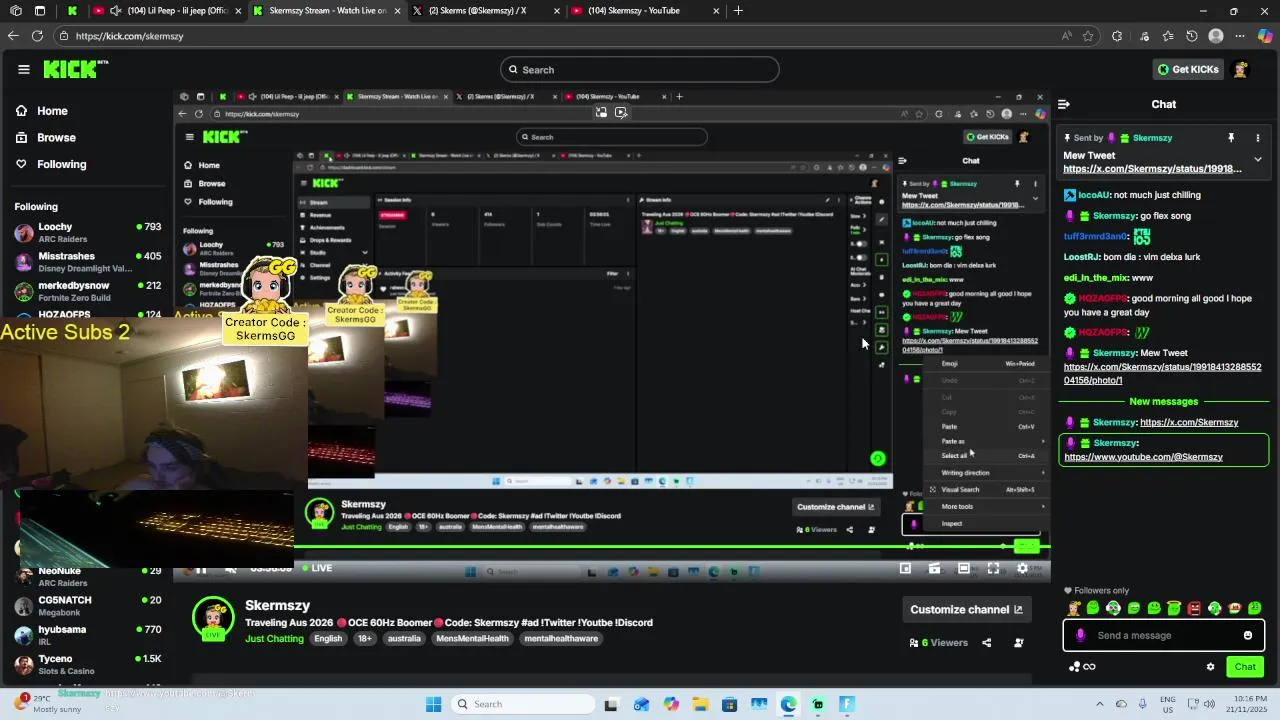Jump to LIVE in the player
This screenshot has width=1280, height=720.
click(316, 568)
